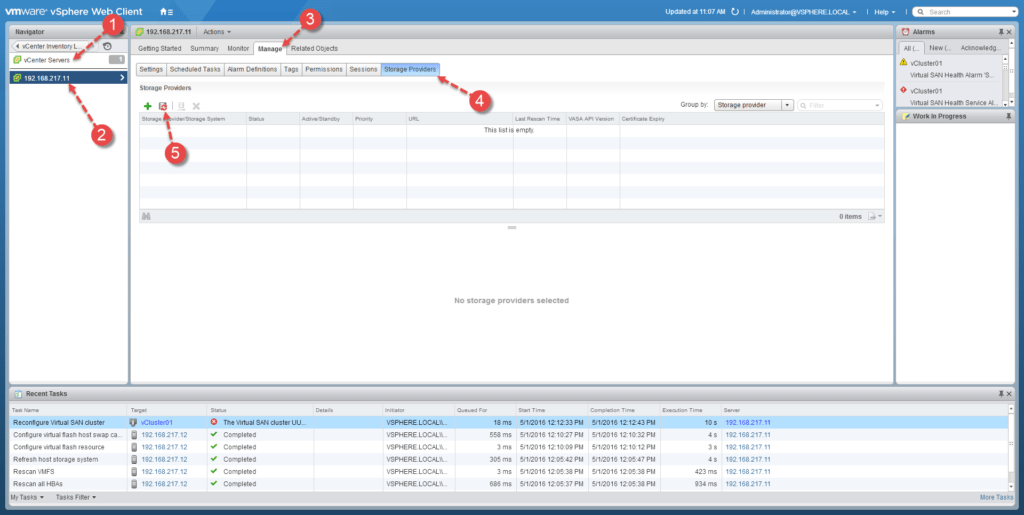Switch to the Manage tab
This screenshot has height=515, width=1024.
[x=270, y=48]
